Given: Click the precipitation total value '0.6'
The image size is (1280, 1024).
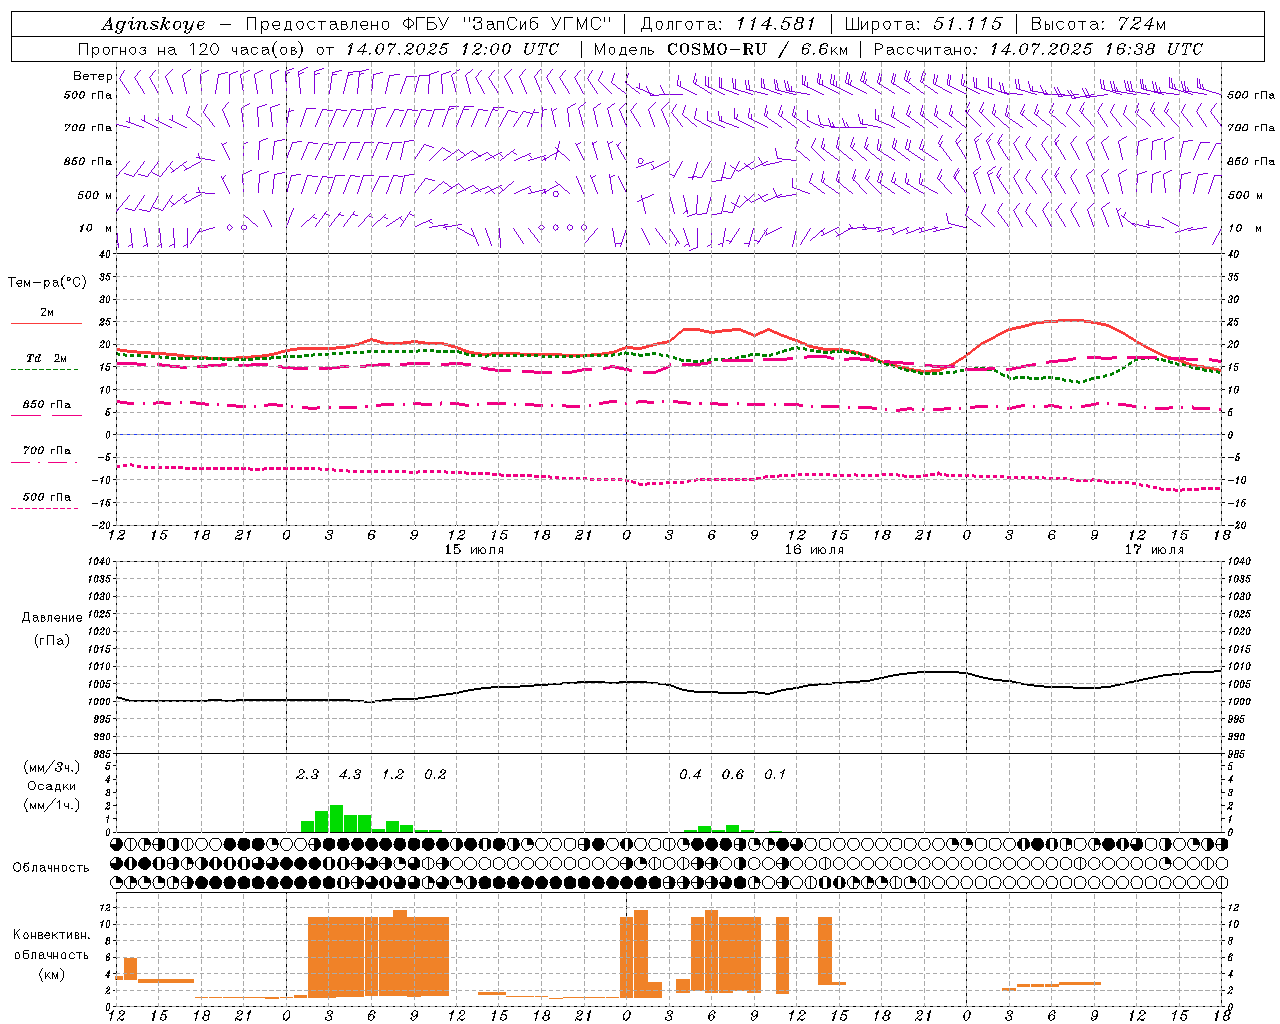Looking at the screenshot, I should click(733, 774).
